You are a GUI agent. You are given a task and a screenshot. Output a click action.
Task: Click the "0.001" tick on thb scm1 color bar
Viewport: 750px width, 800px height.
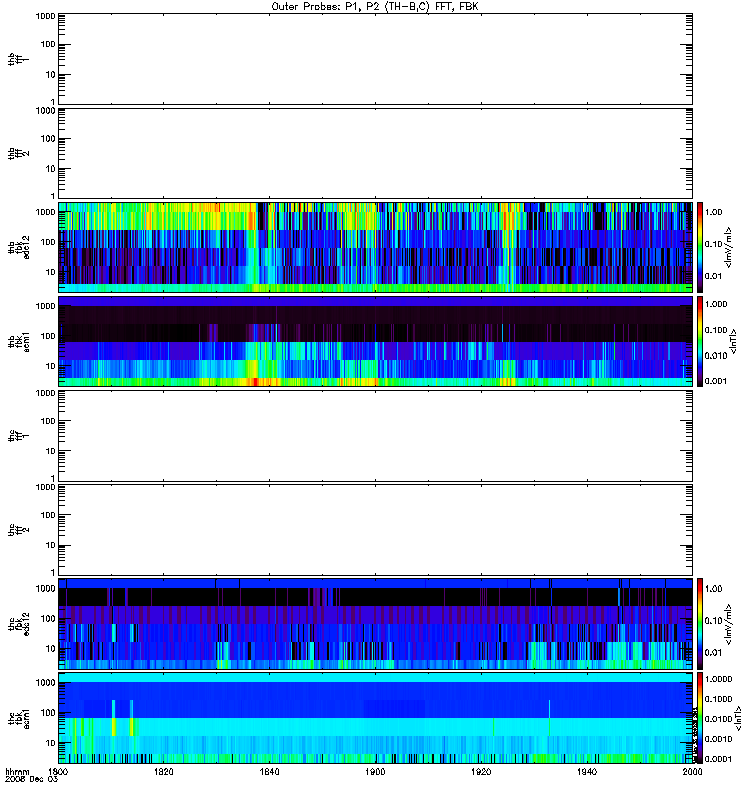tap(716, 381)
